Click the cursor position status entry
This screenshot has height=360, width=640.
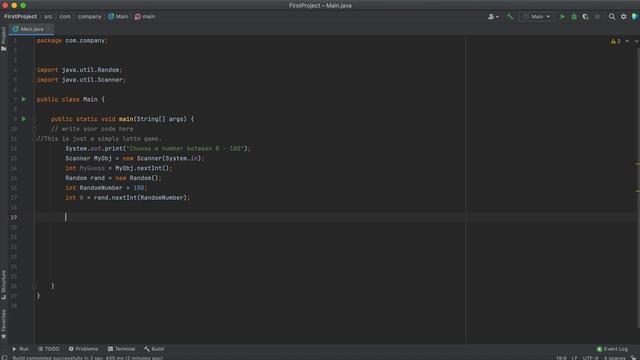click(x=561, y=358)
